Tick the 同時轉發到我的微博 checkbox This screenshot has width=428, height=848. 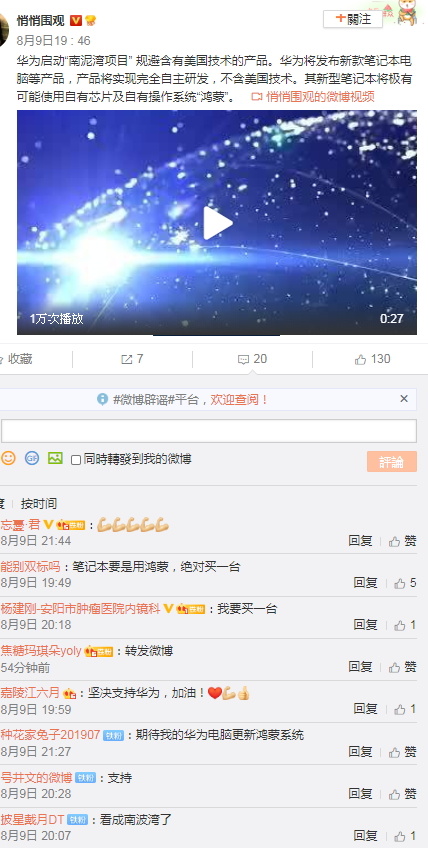(76, 460)
